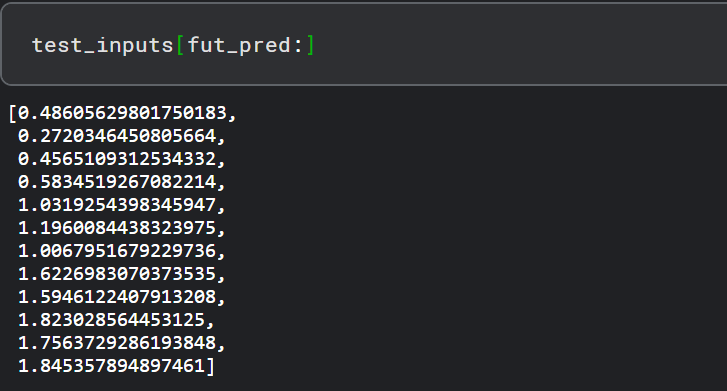Click output value 0.4565109312534332
The width and height of the screenshot is (727, 391).
(117, 159)
